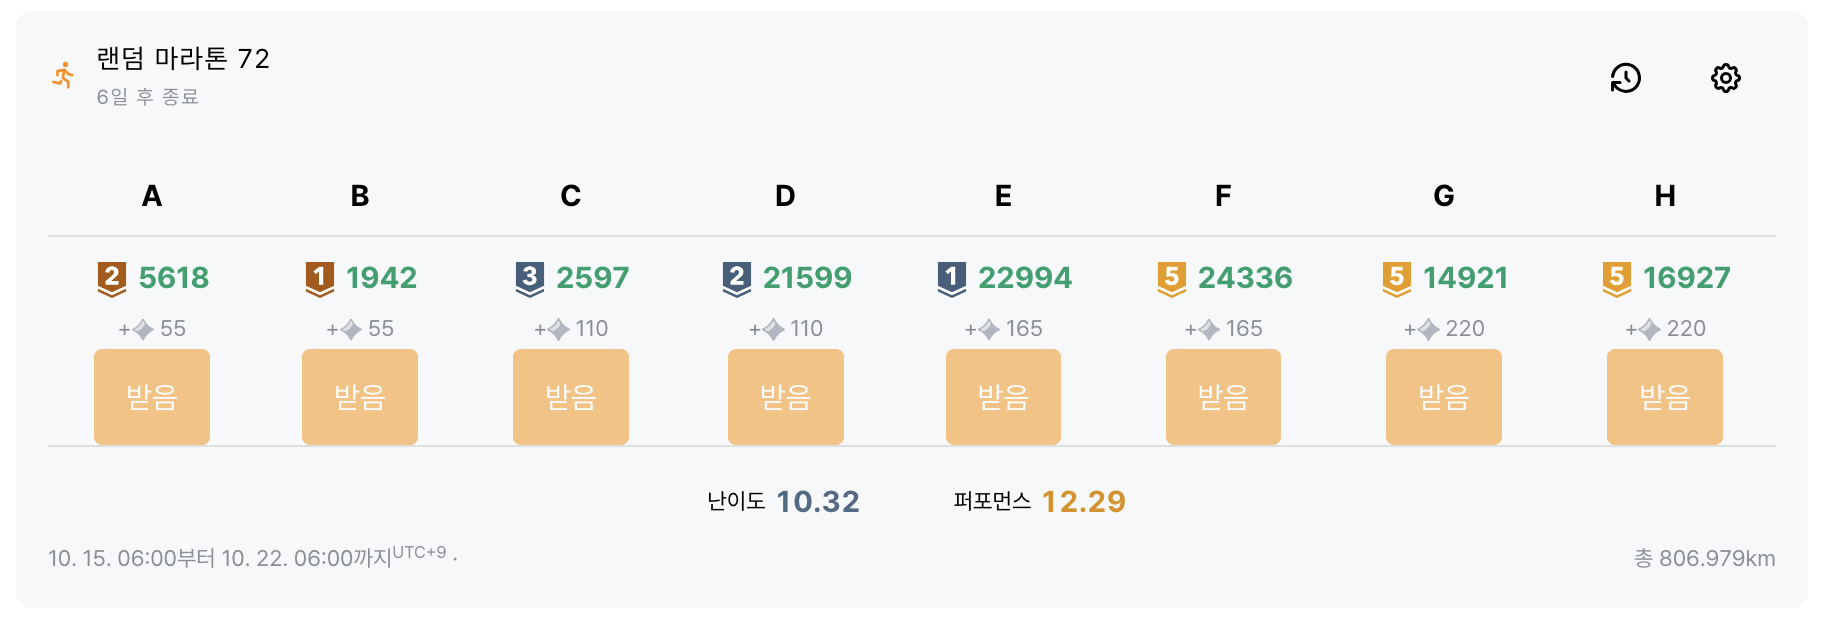The width and height of the screenshot is (1822, 626).
Task: Select the column header G
Action: coord(1443,197)
